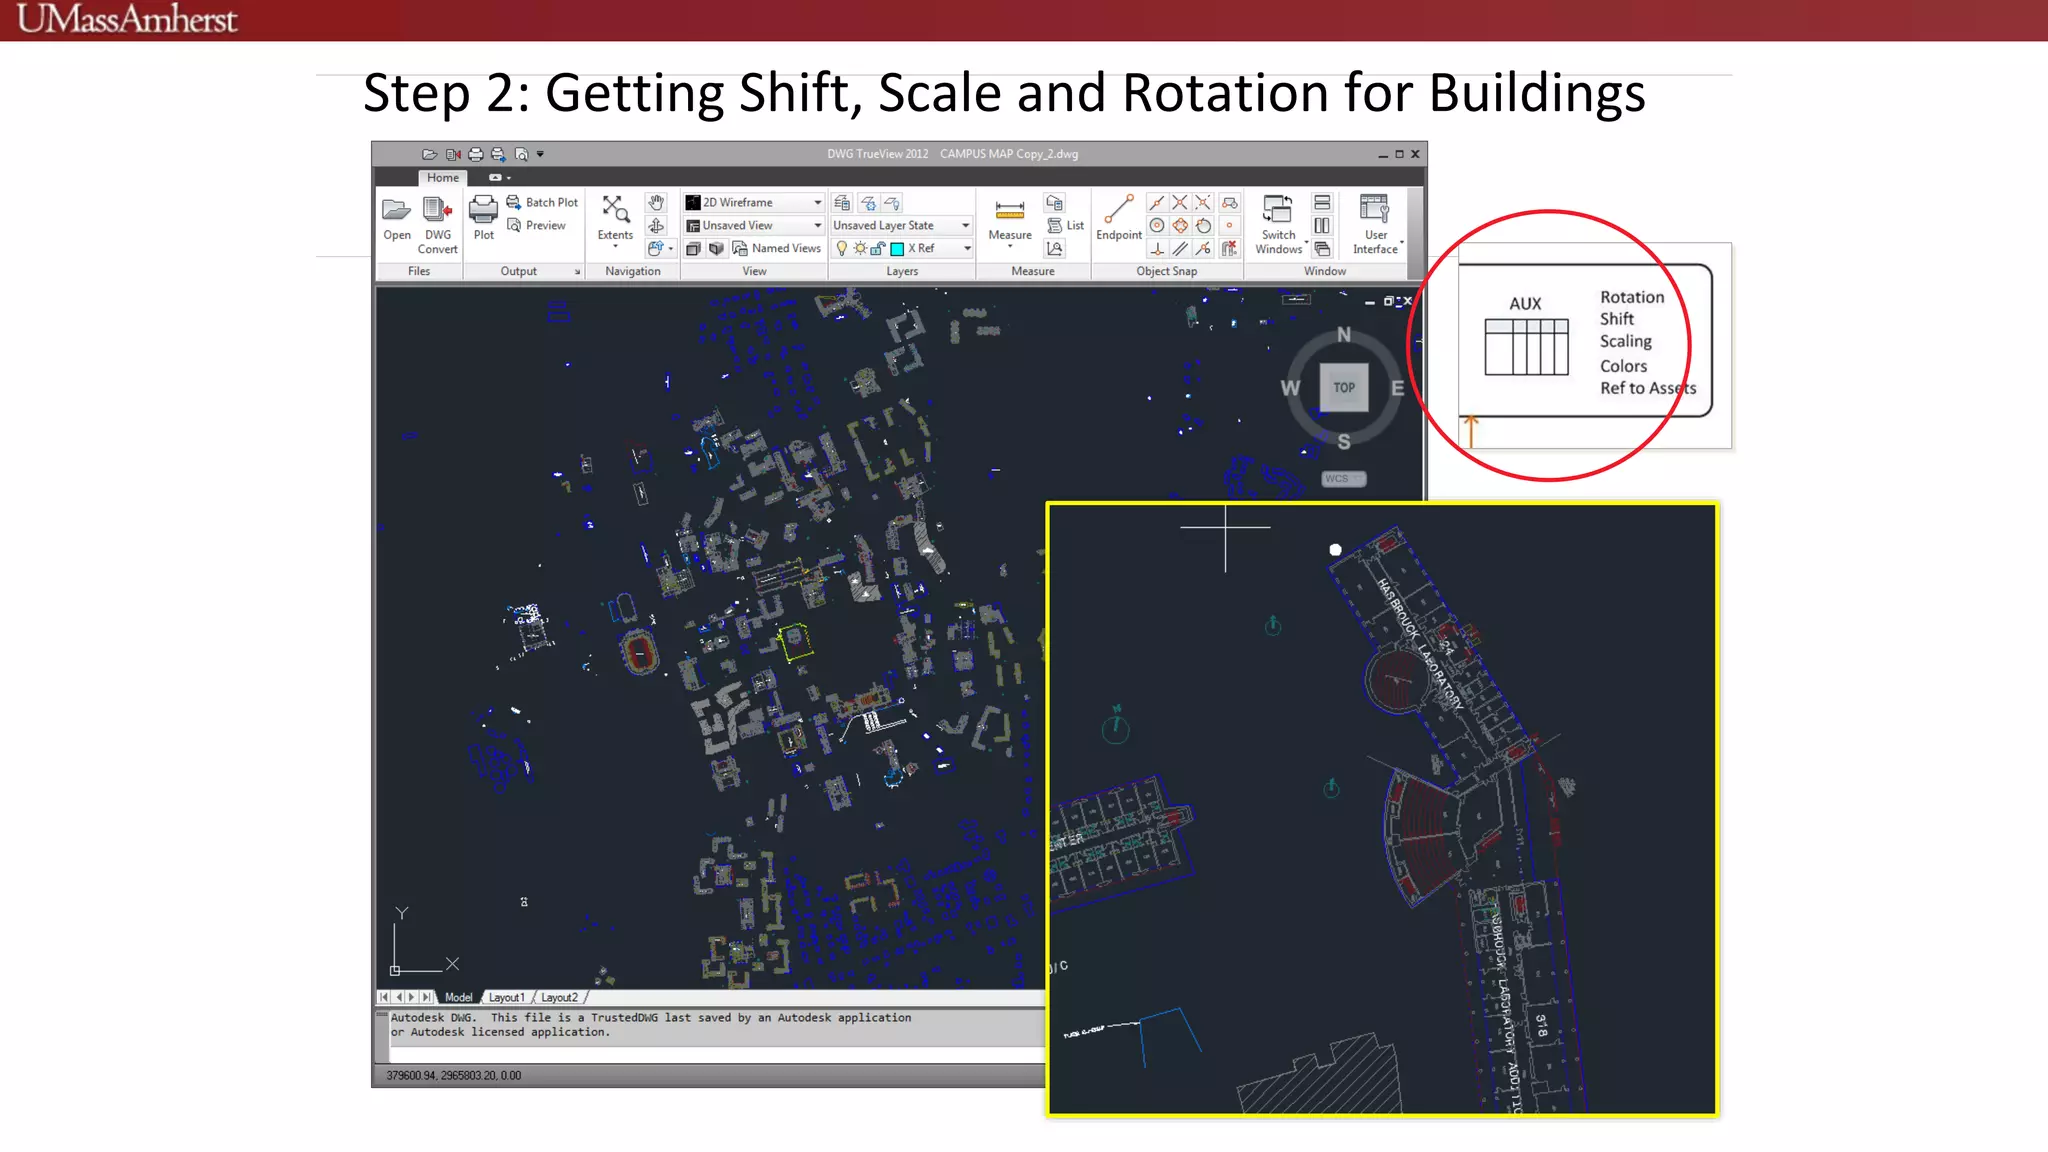The height and width of the screenshot is (1152, 2048).
Task: Switch to perspective projection cube icon
Action: [716, 248]
